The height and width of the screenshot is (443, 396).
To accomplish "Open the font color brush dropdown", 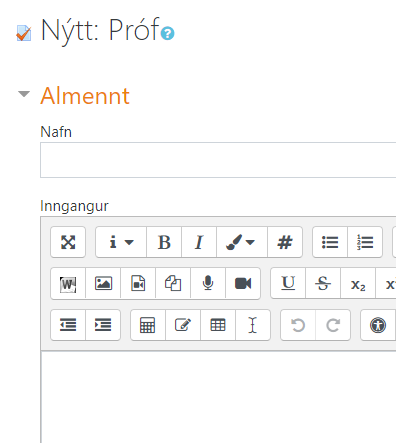I will (x=242, y=242).
